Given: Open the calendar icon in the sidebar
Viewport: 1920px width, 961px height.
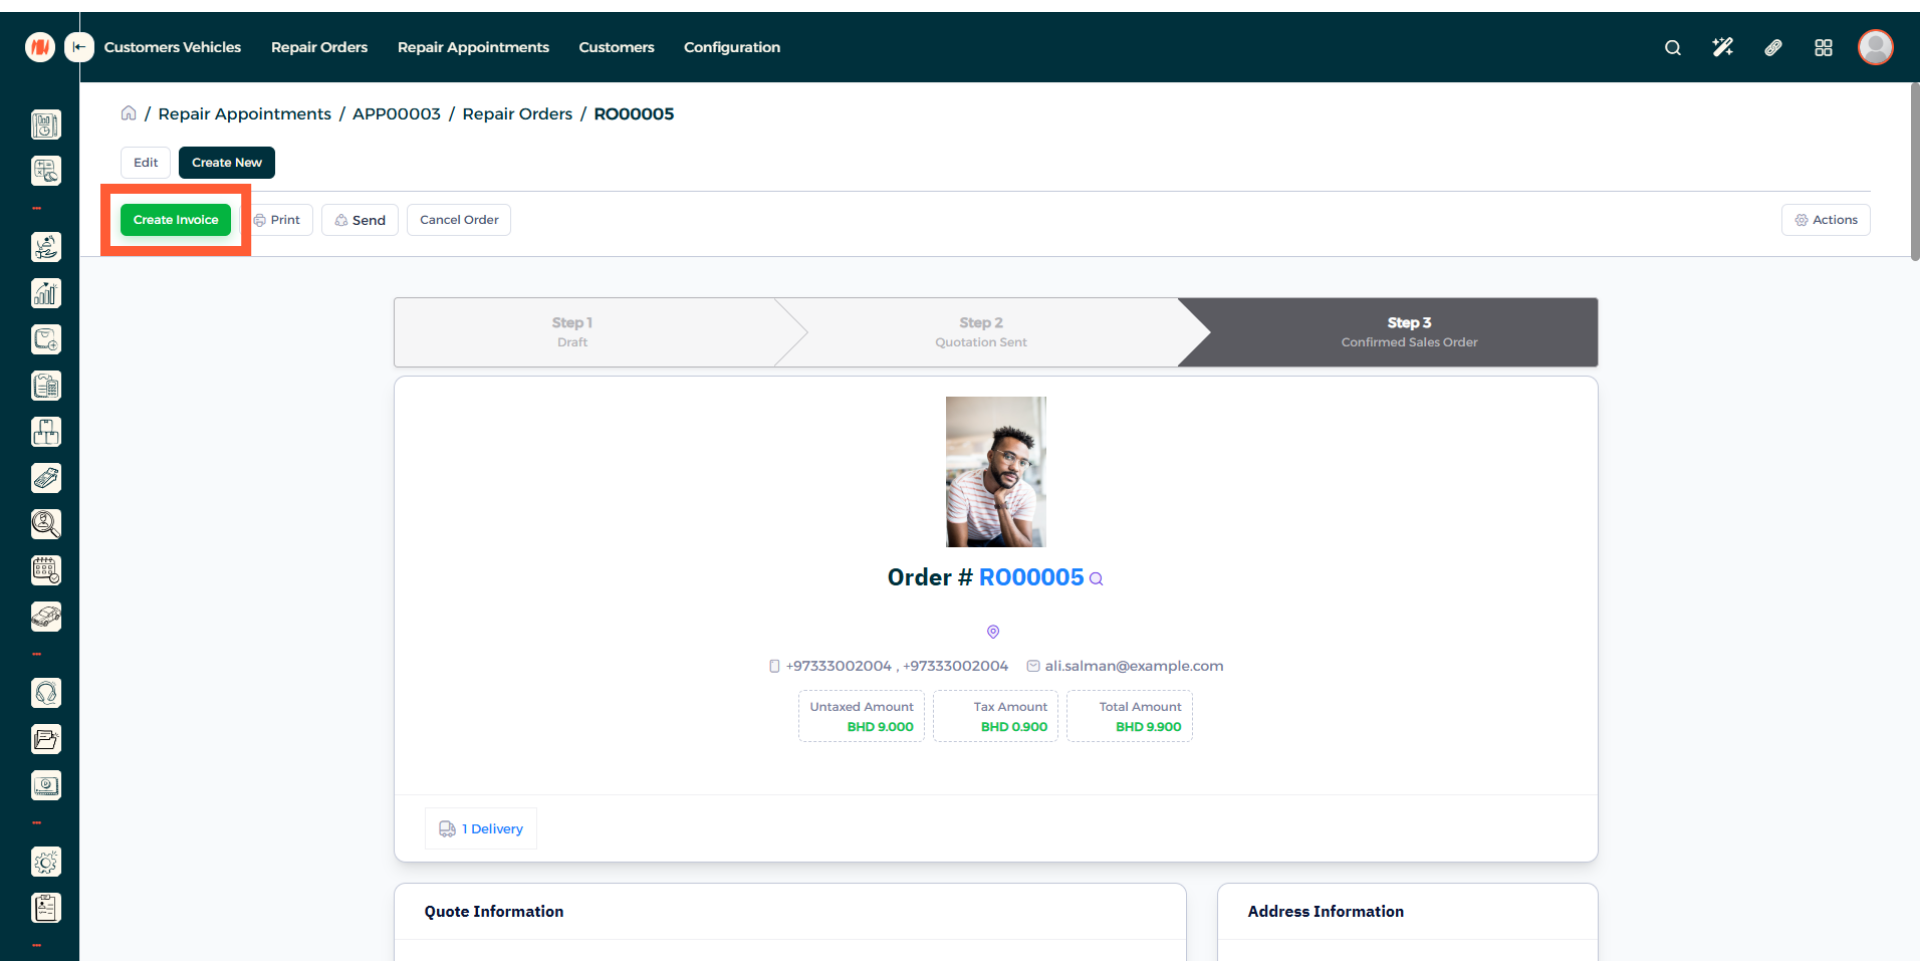Looking at the screenshot, I should click(46, 570).
